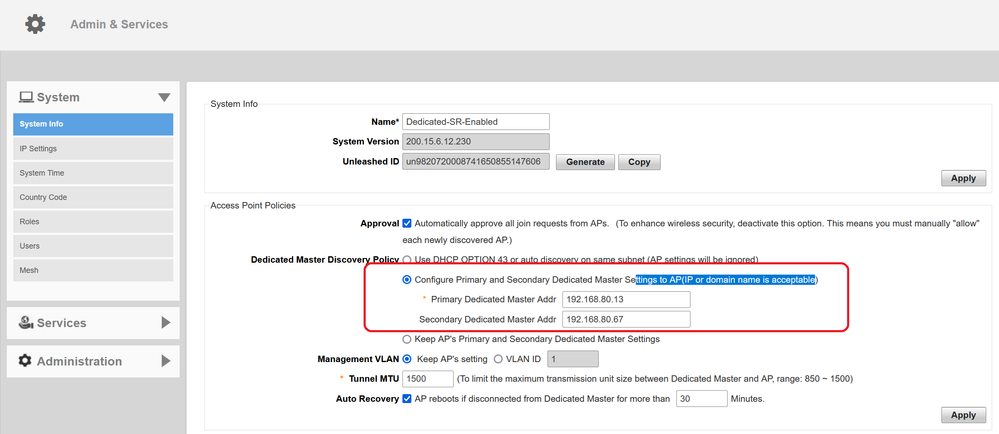Open the System Time menu item
Viewport: 999px width, 434px height.
[92, 173]
